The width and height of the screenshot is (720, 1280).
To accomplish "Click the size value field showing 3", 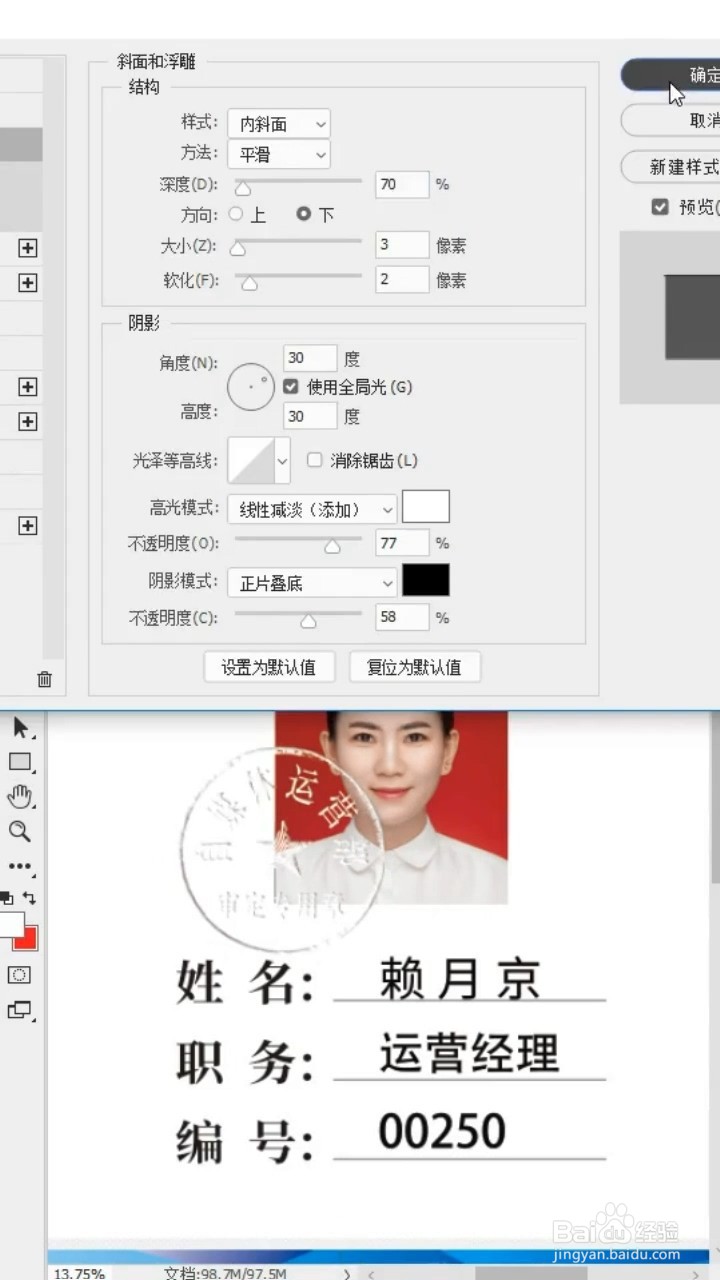I will (402, 245).
